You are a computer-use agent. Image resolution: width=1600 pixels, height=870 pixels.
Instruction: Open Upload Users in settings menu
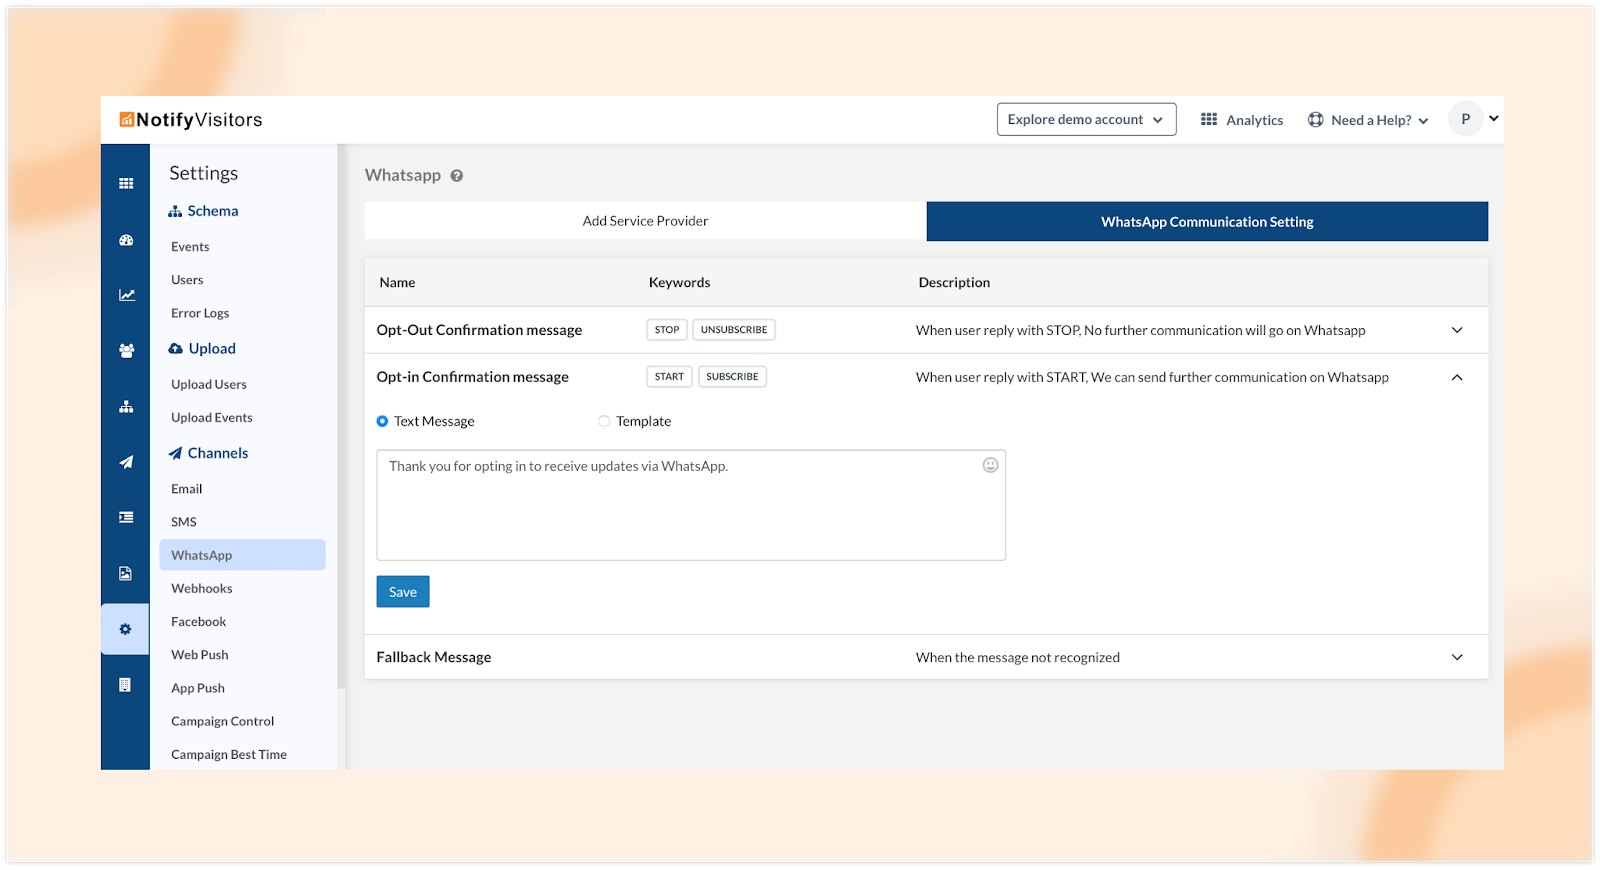tap(209, 385)
